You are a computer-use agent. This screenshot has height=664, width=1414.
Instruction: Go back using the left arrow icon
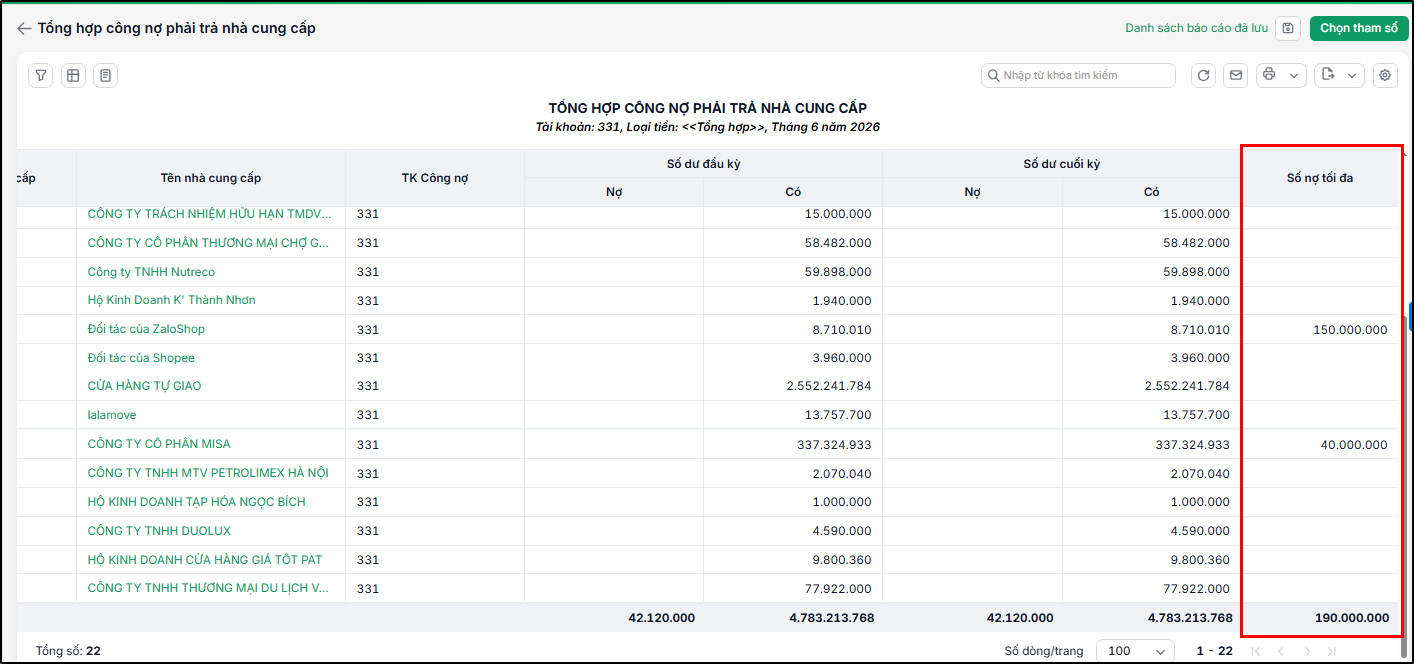[24, 29]
